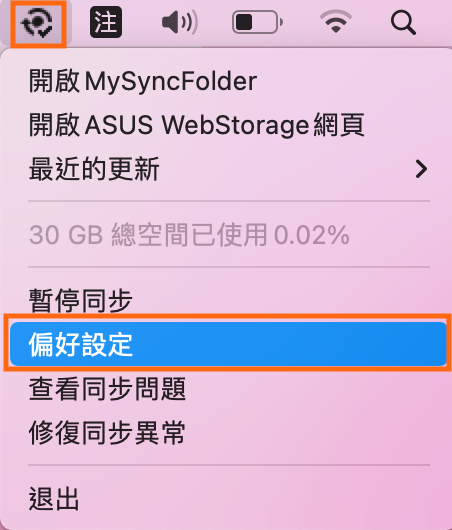Click the 0.02% usage figure in storage line
452x530 pixels.
click(x=312, y=235)
